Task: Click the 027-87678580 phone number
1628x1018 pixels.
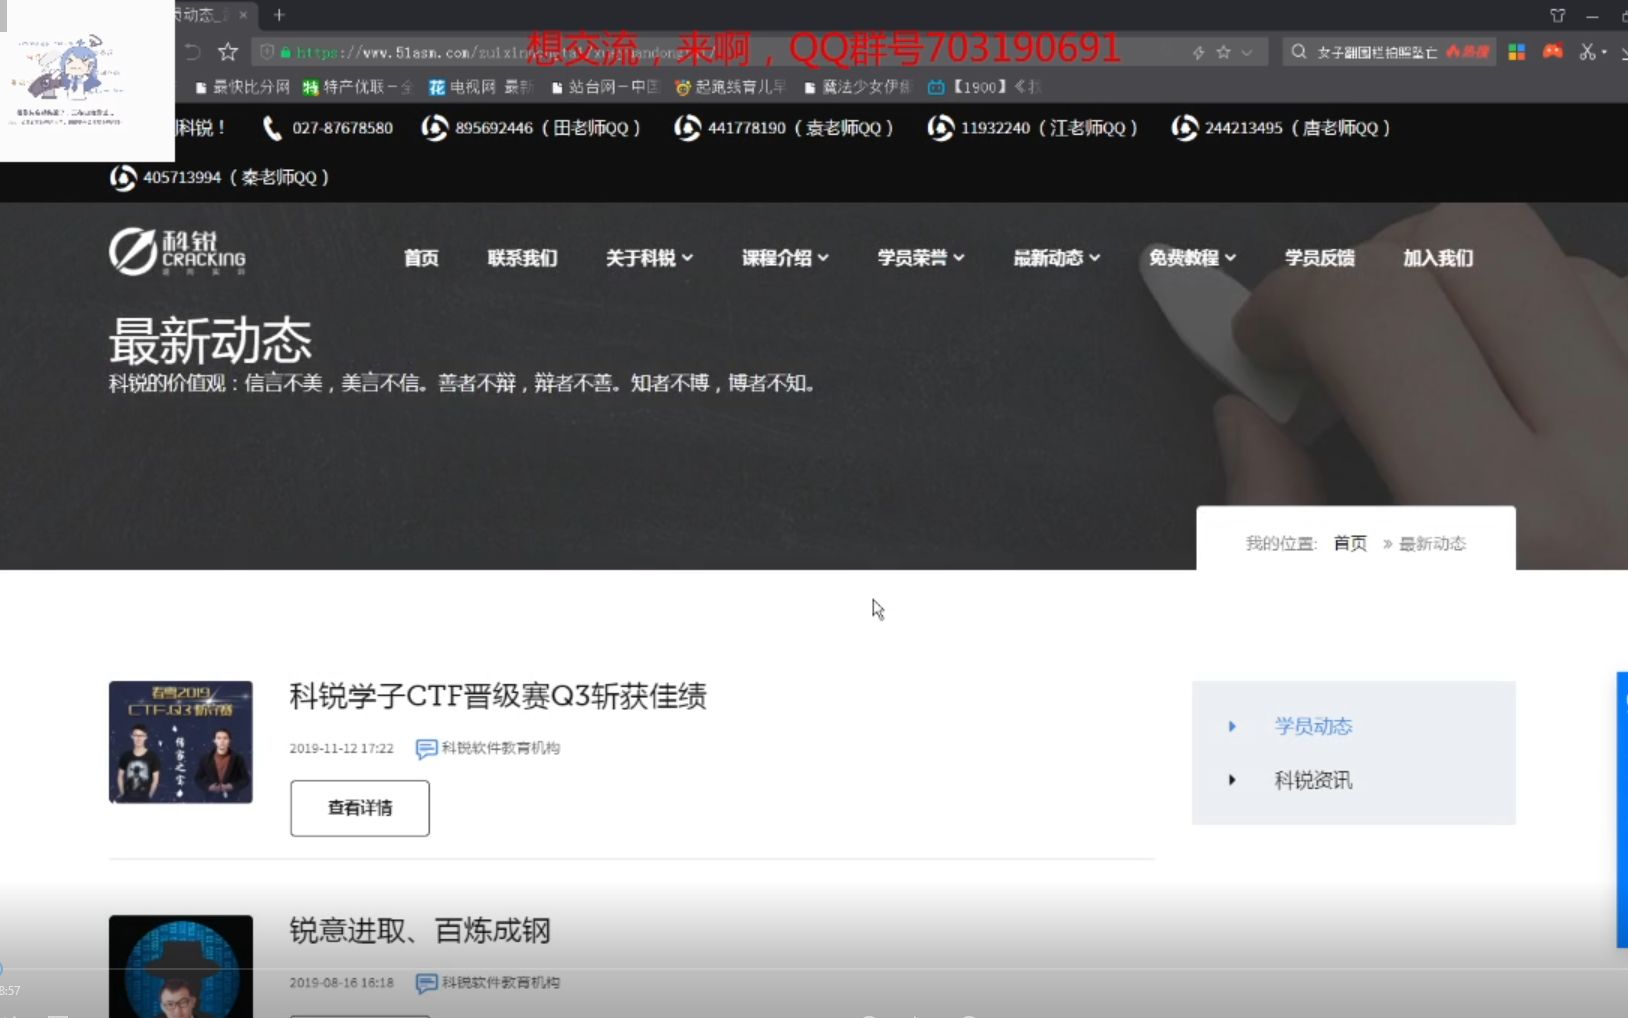Action: [x=342, y=128]
